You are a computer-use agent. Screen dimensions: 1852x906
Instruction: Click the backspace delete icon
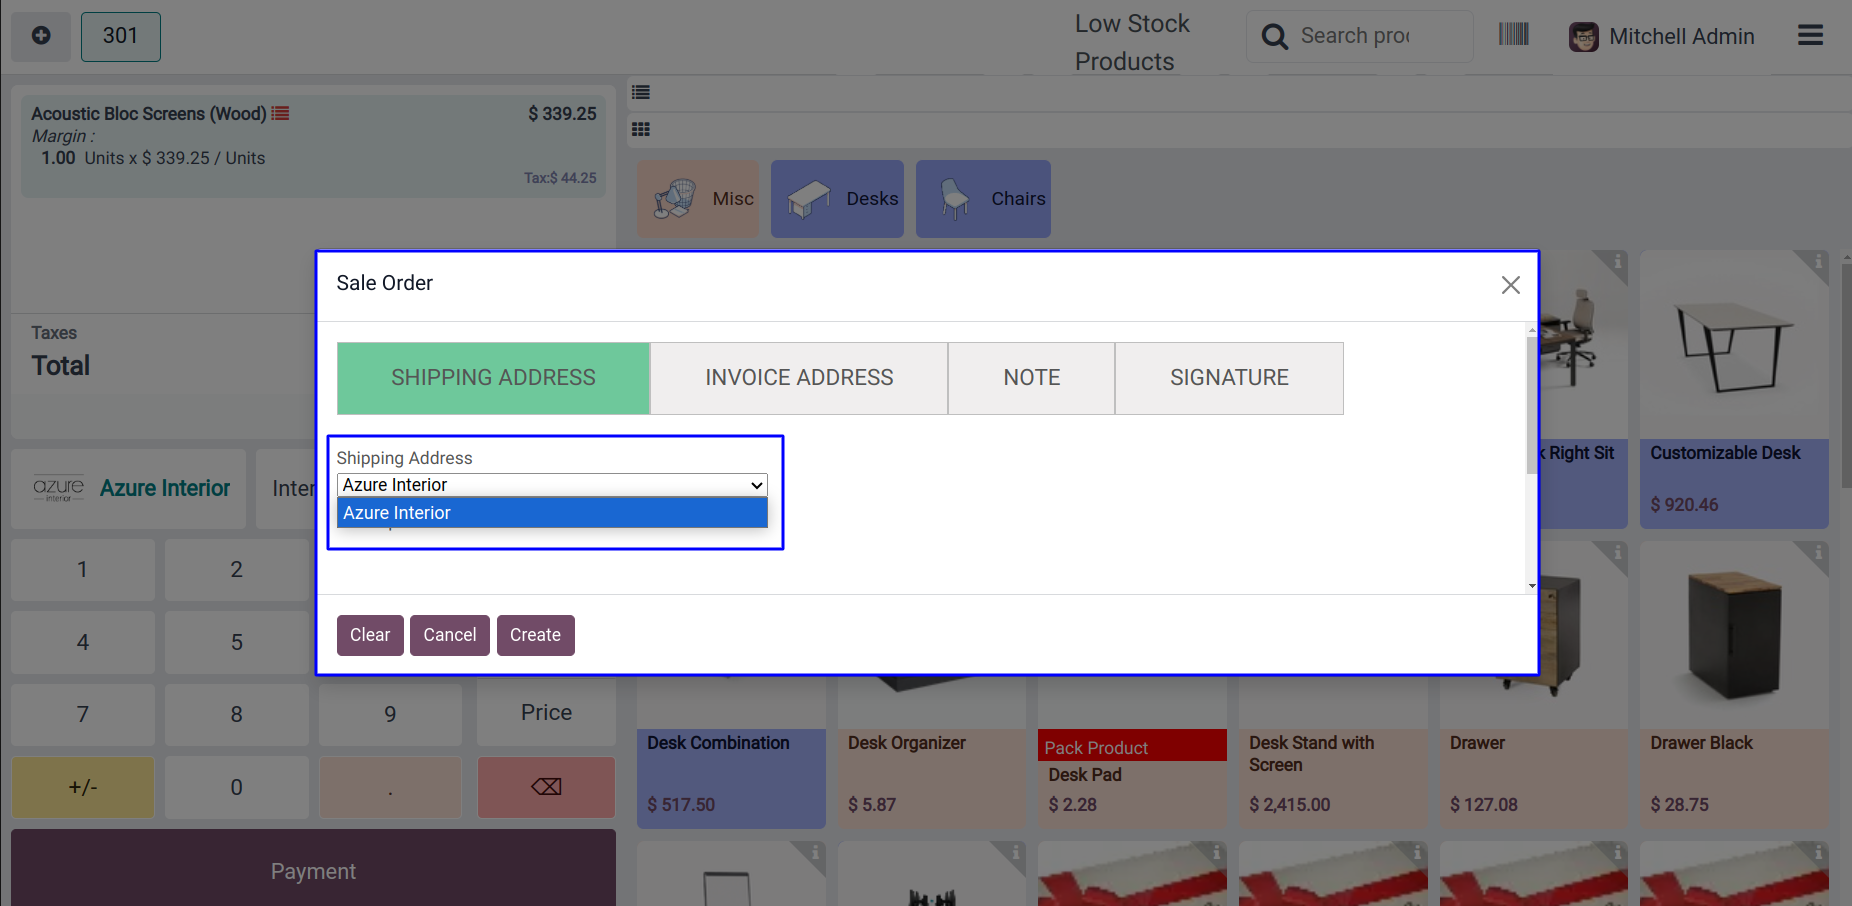(x=546, y=787)
